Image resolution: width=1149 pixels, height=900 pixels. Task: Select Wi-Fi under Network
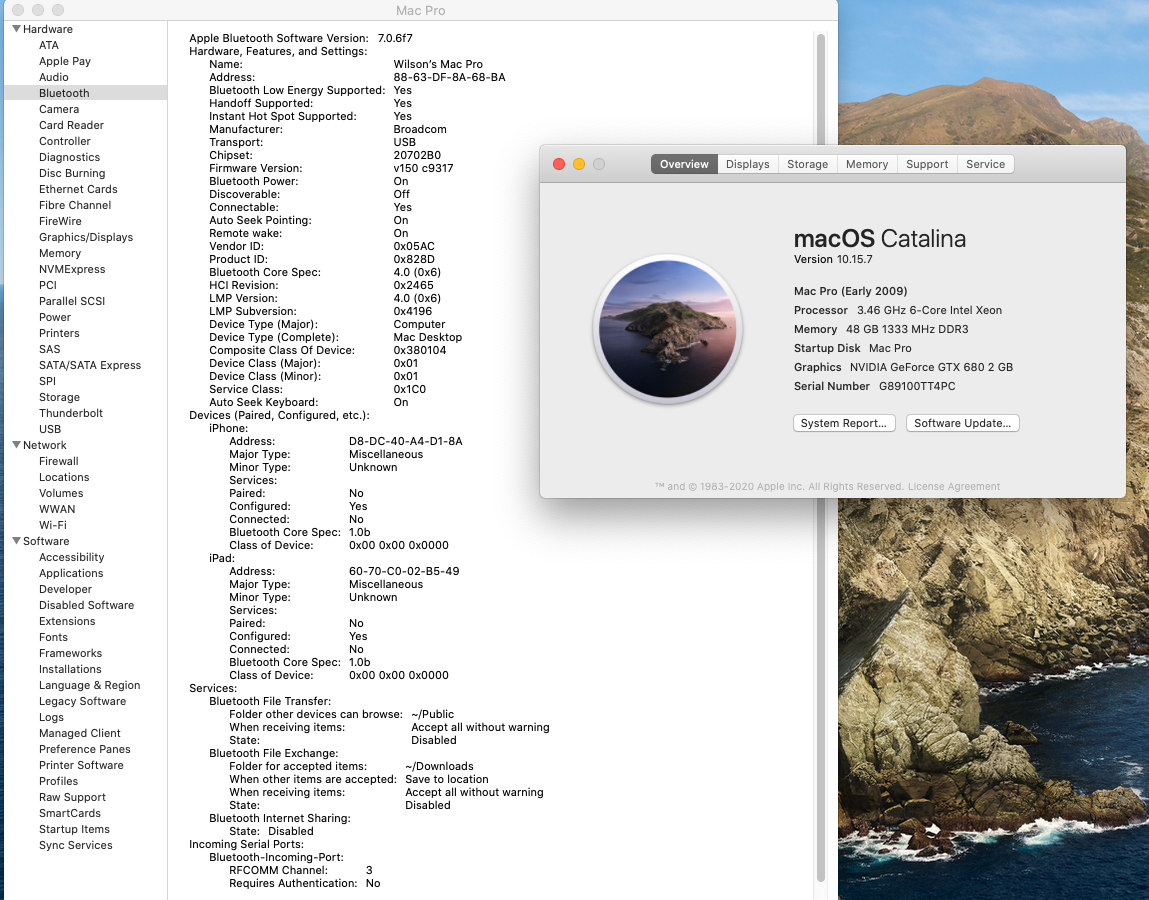tap(53, 525)
